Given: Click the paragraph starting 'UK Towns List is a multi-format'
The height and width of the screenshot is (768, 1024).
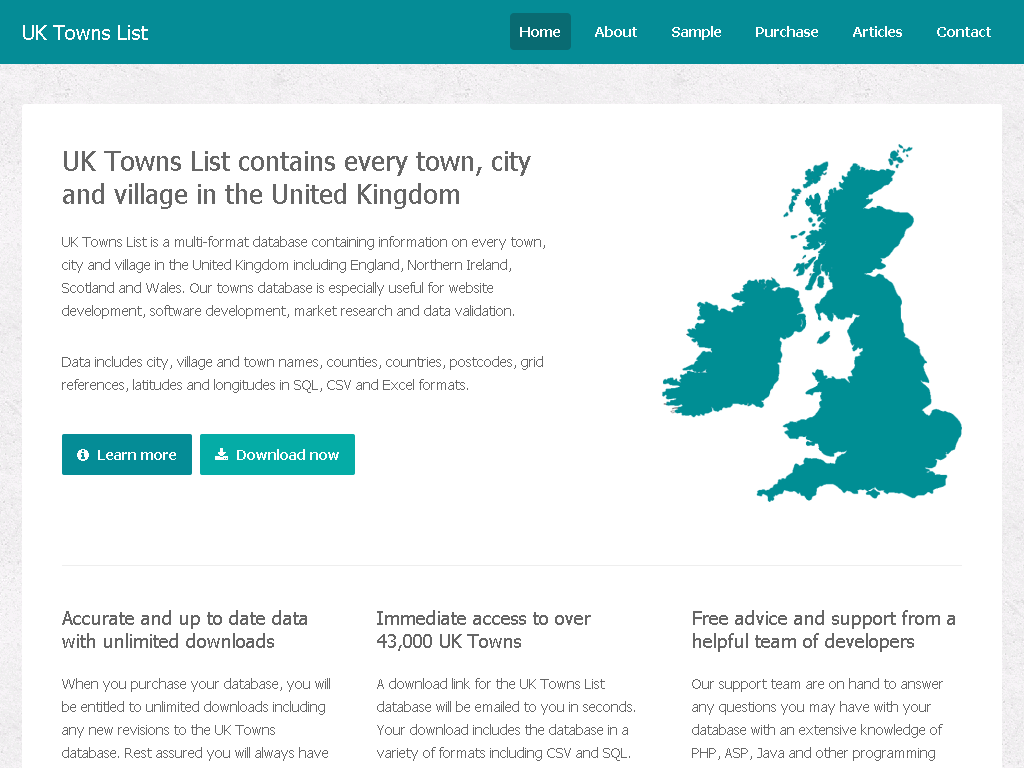Looking at the screenshot, I should pos(304,276).
